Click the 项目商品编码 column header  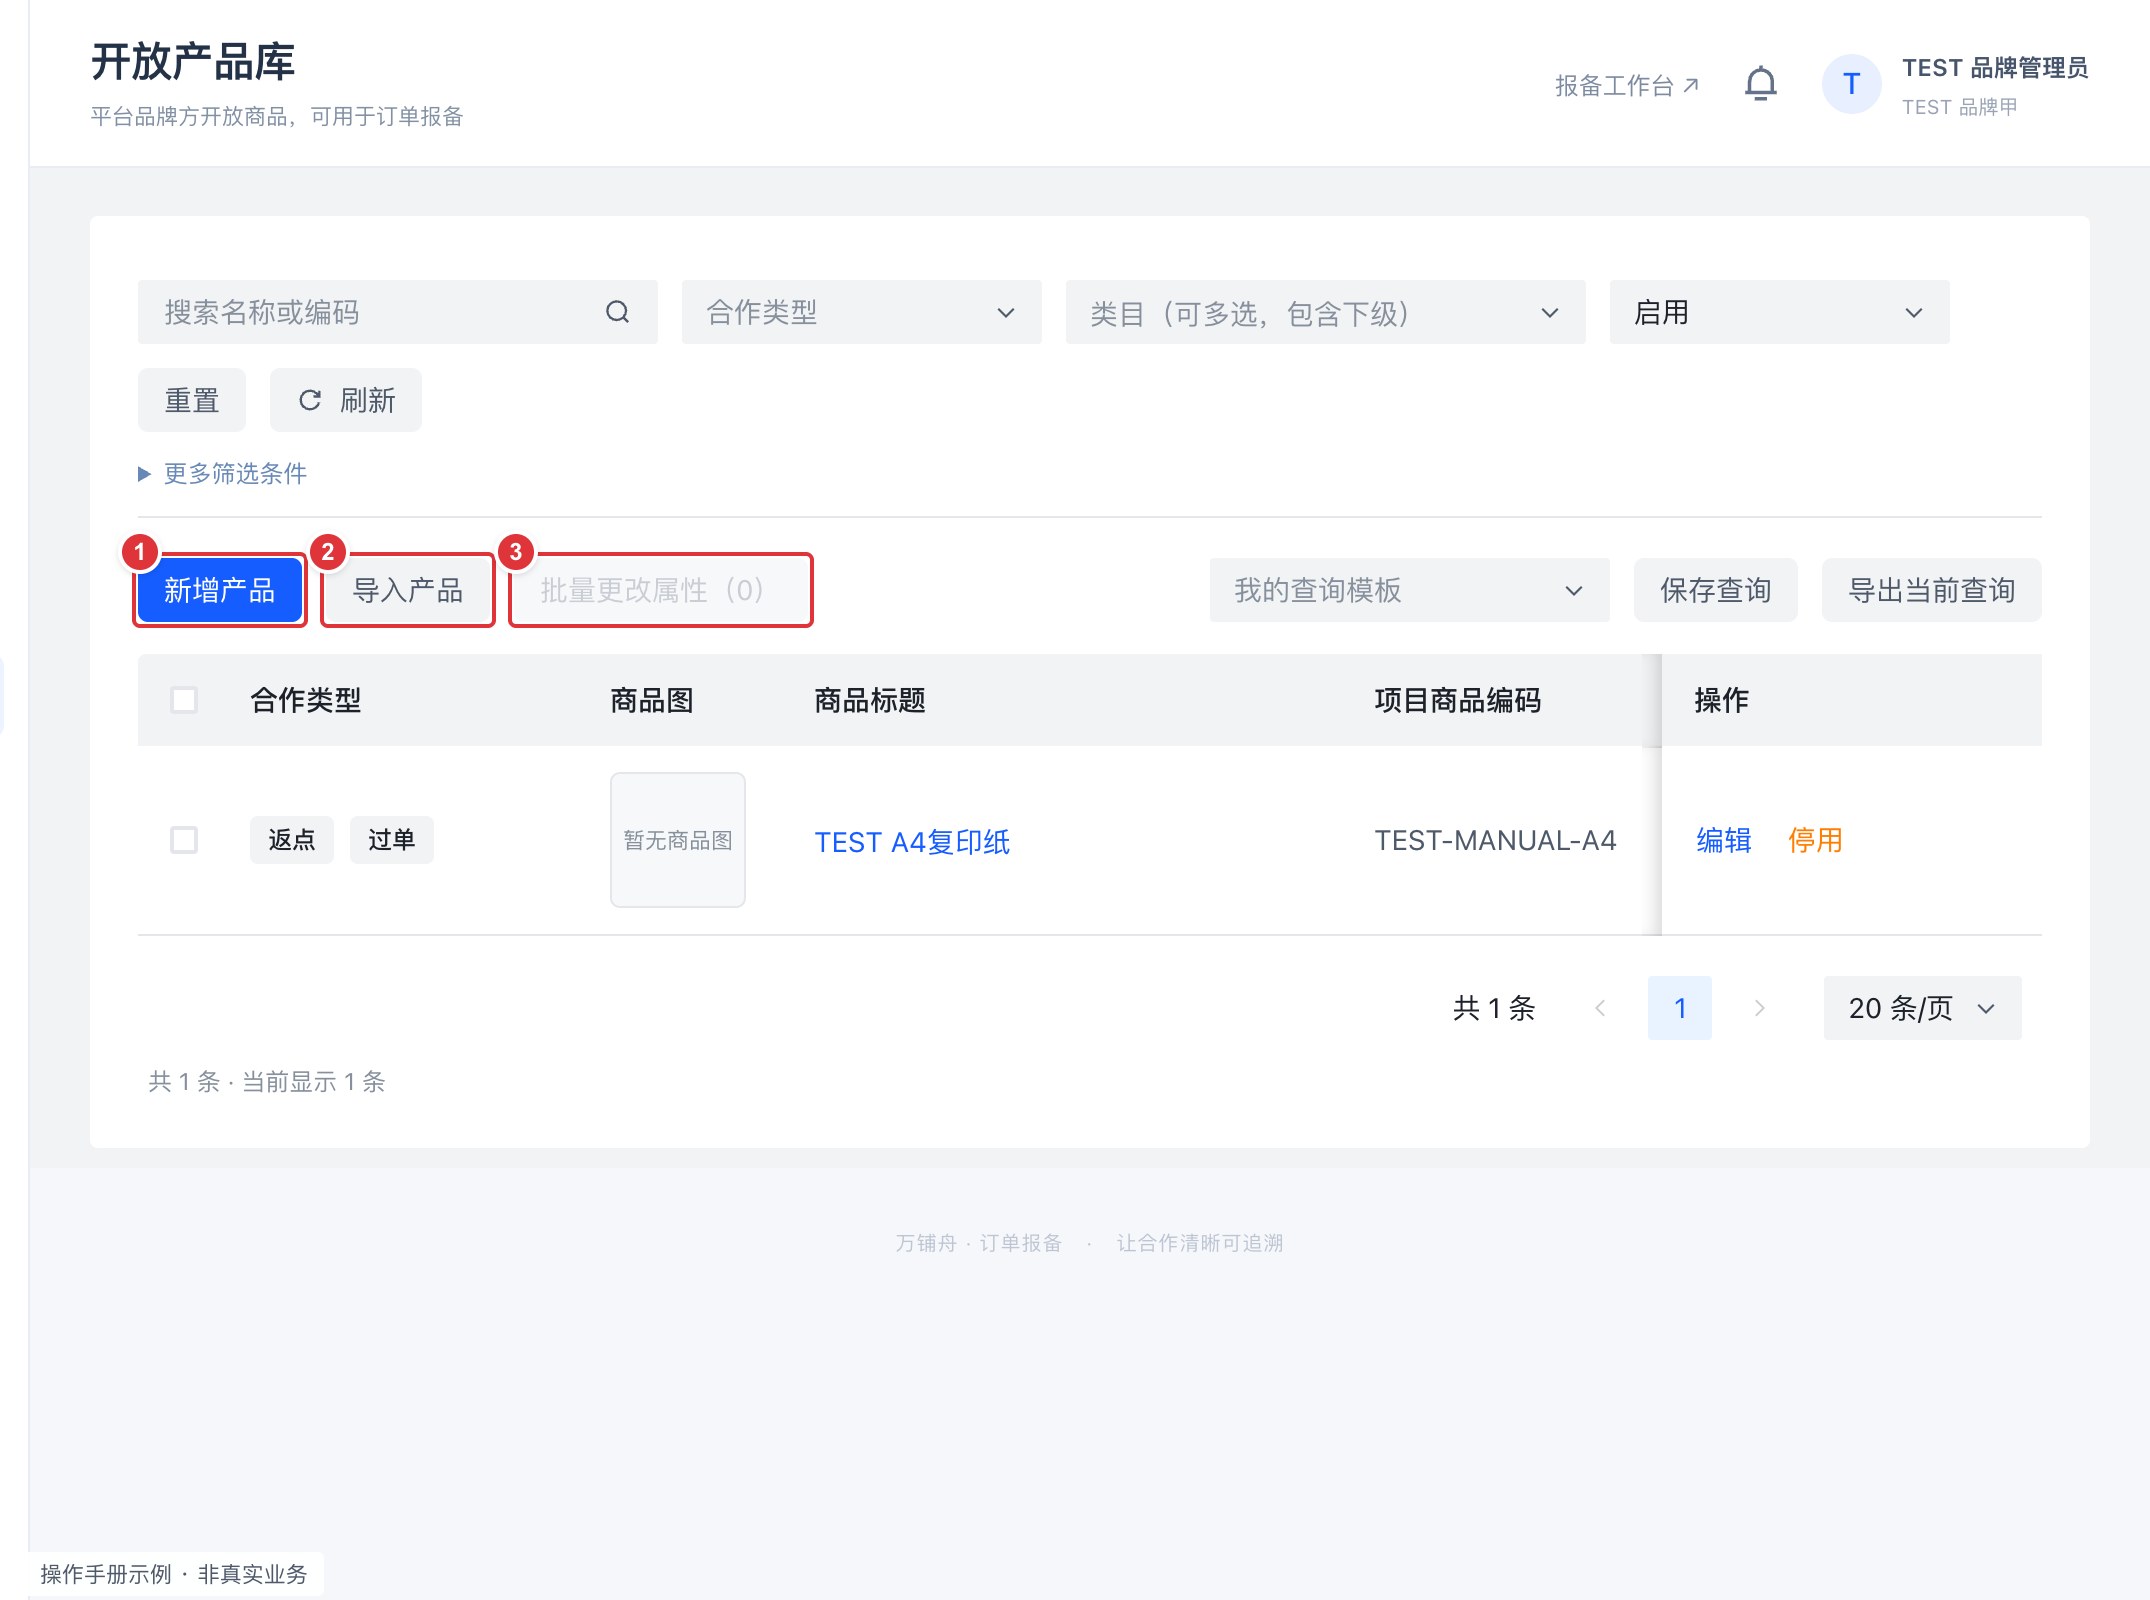(1458, 700)
